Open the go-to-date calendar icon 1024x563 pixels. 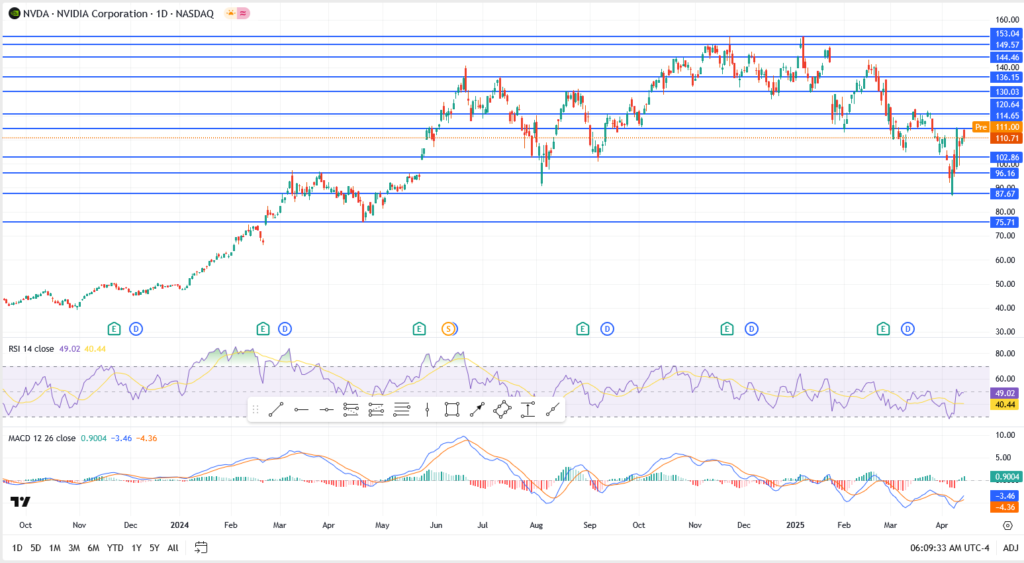(x=201, y=547)
